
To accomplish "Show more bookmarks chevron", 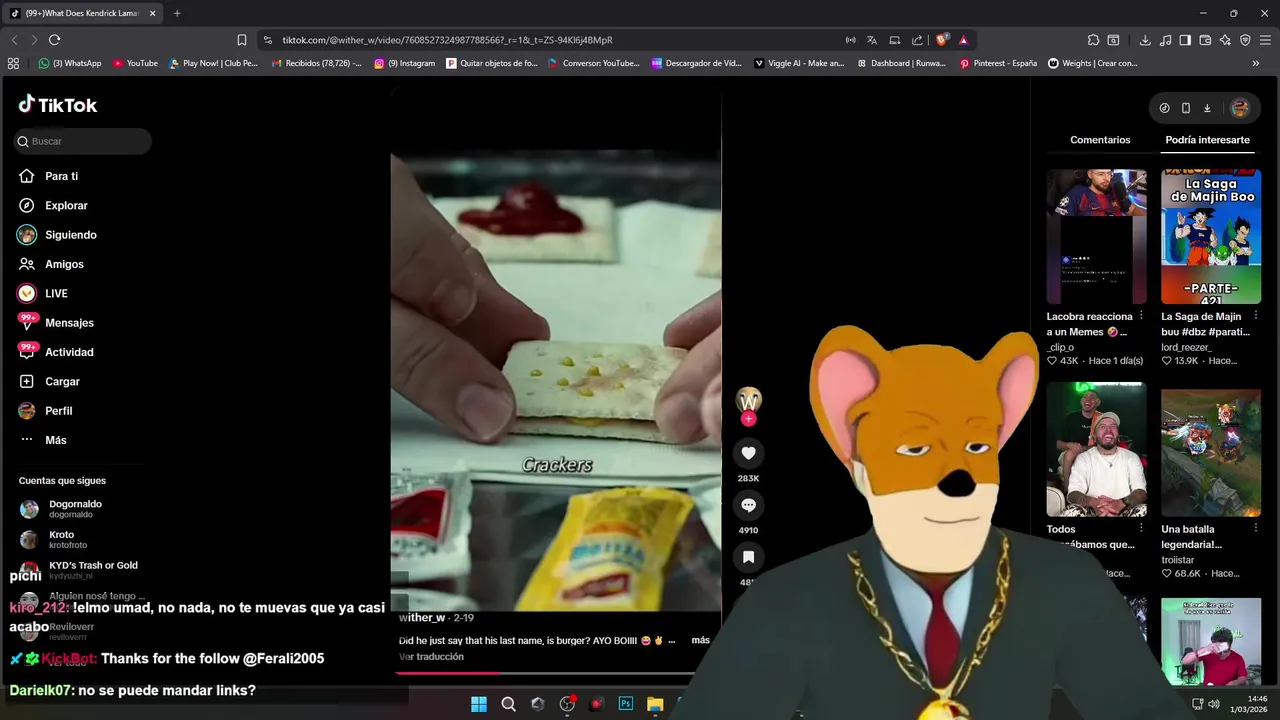I will tap(1256, 63).
